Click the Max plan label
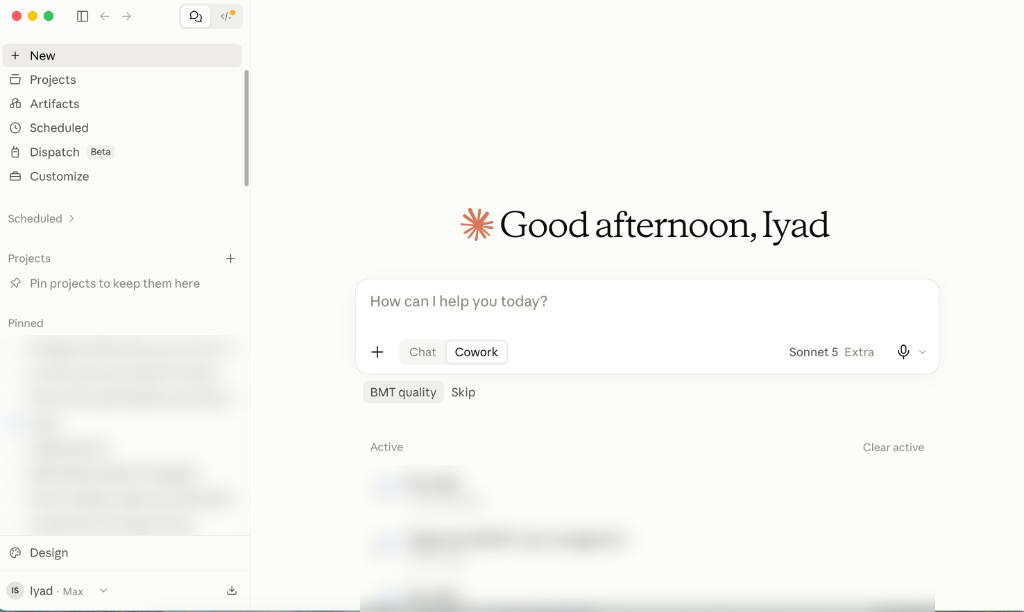 pos(73,592)
